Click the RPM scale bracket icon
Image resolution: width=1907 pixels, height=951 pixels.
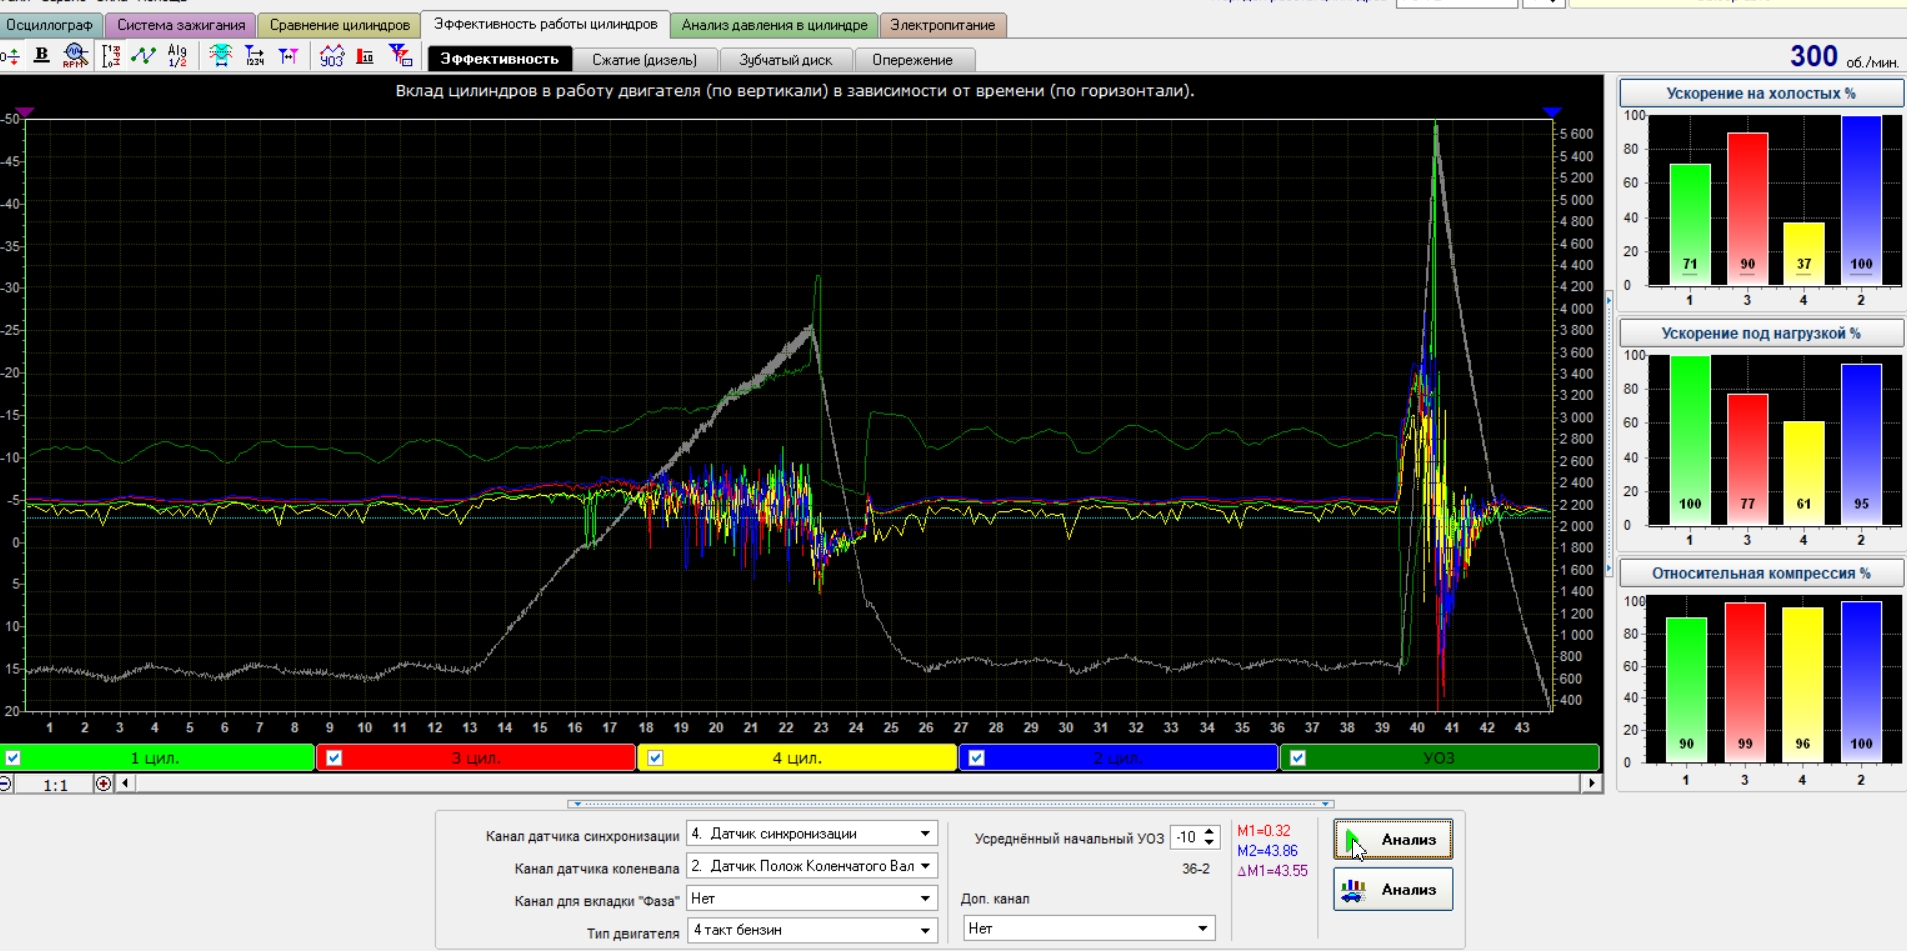pos(110,56)
